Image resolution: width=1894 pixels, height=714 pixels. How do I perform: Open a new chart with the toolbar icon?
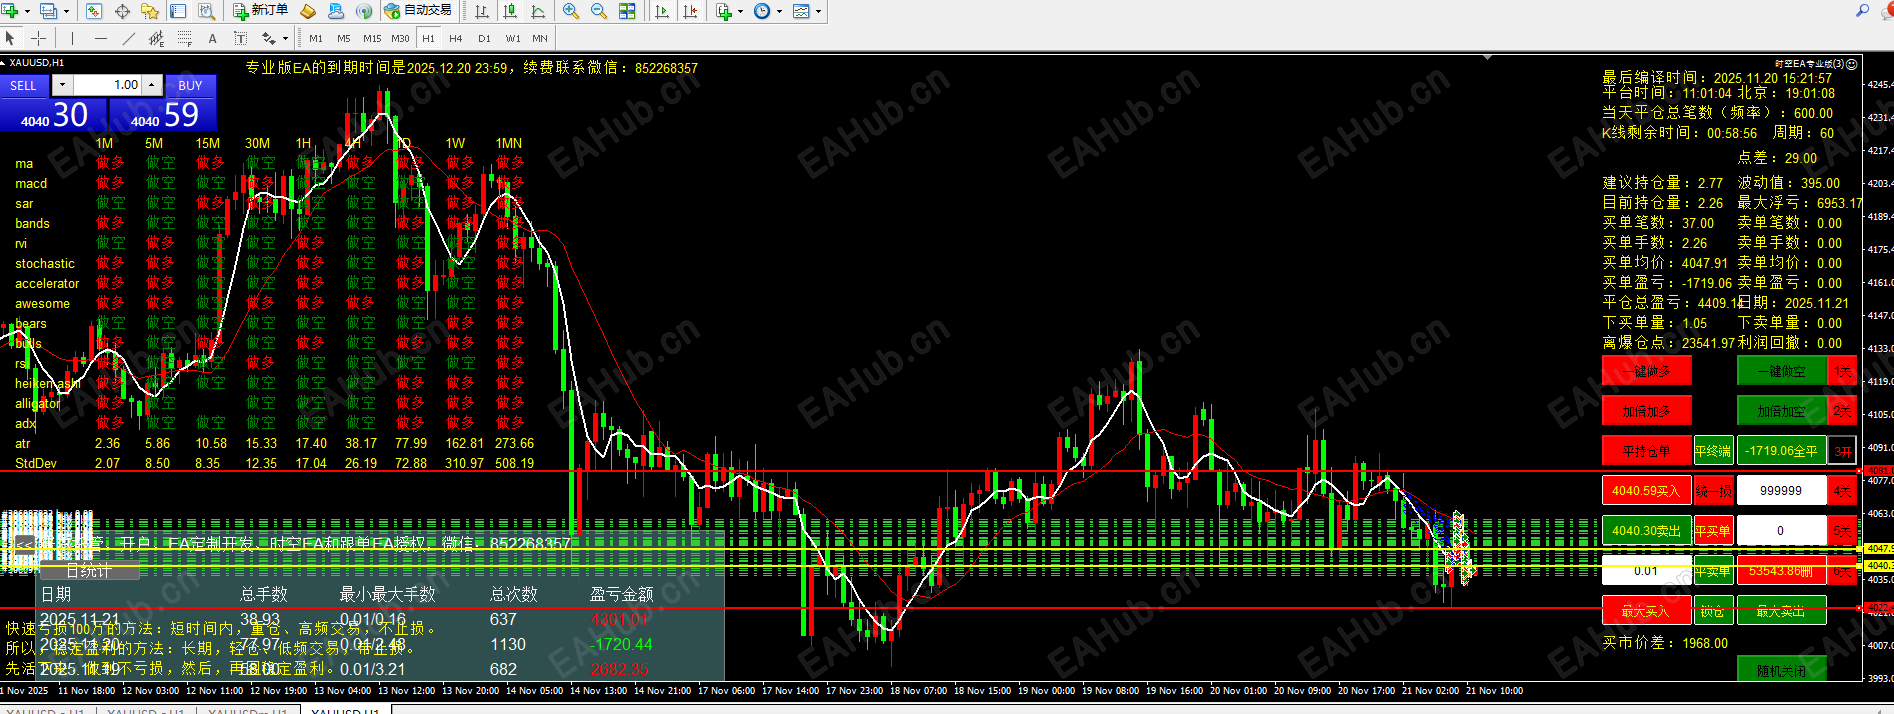[10, 11]
